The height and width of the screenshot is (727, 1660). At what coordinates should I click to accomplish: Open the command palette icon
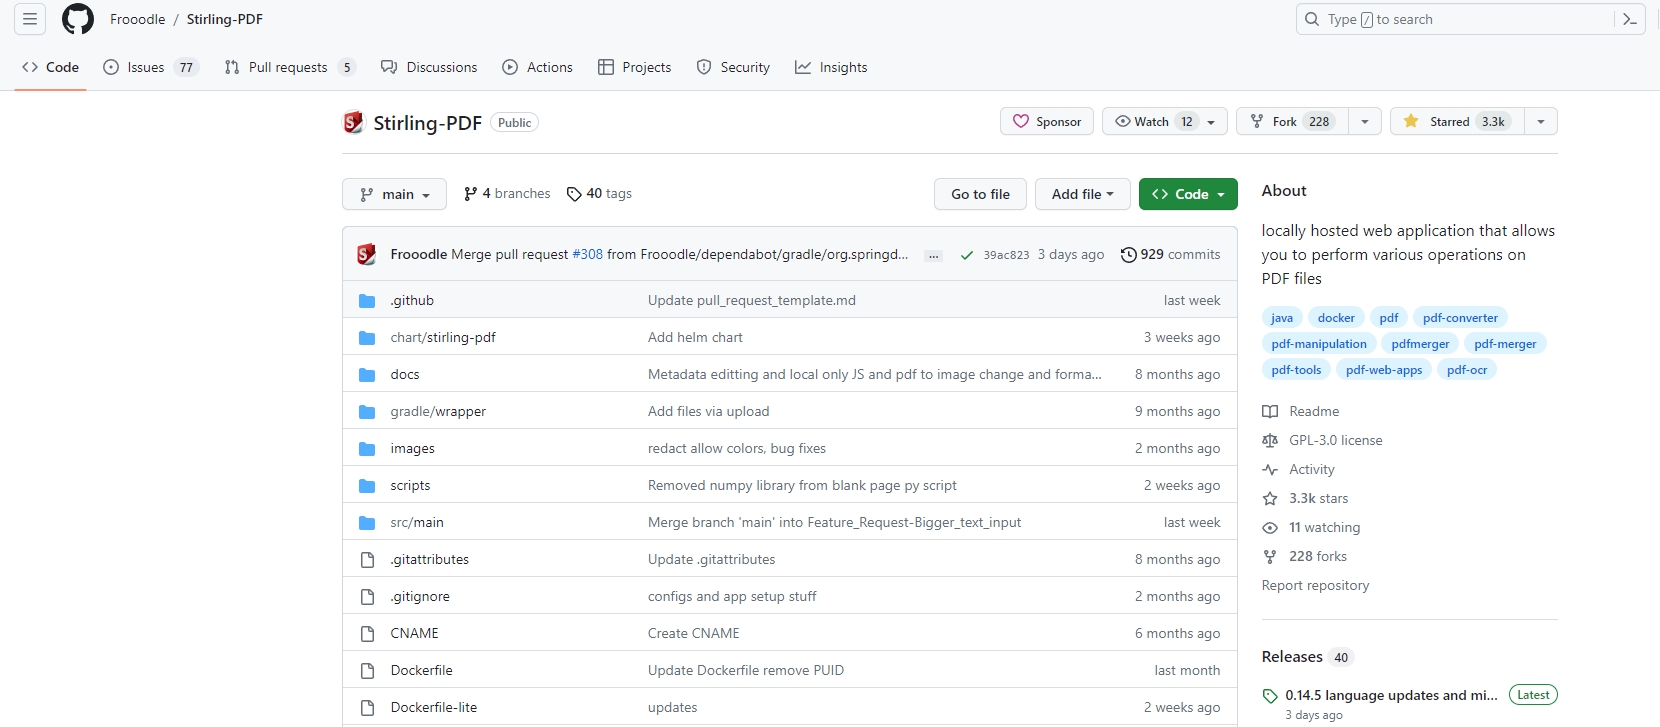[1630, 19]
